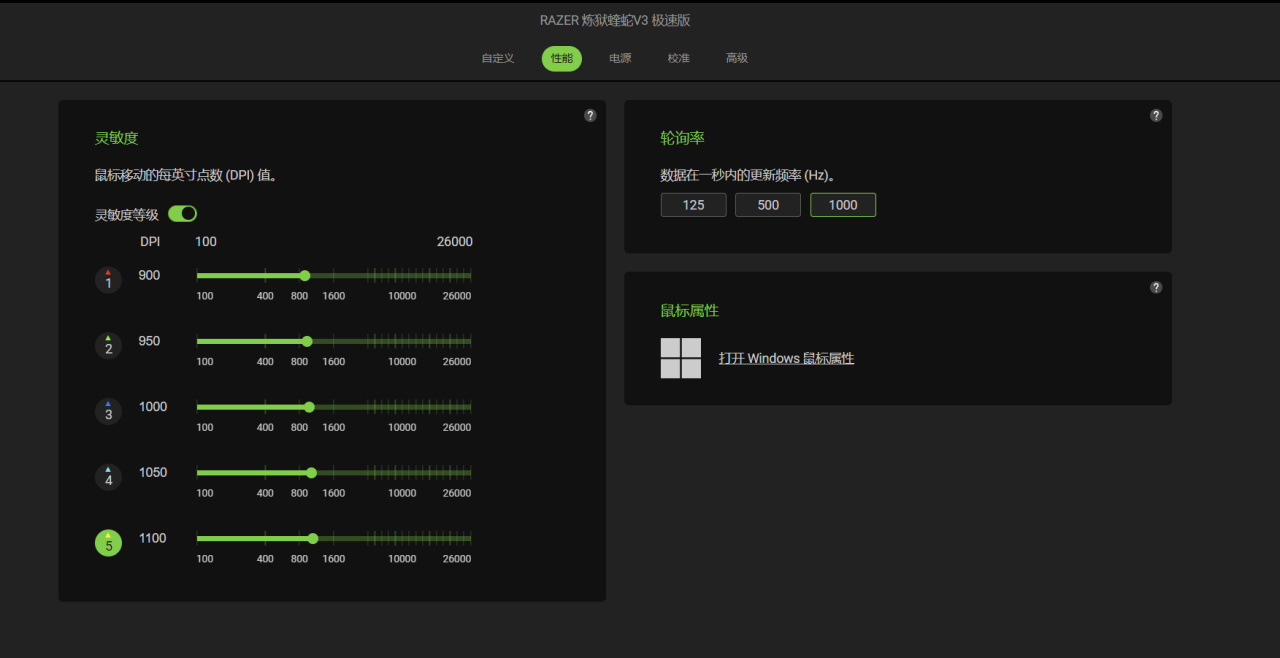Click the stage 1 DPI slider handle
The image size is (1280, 658).
[x=305, y=276]
